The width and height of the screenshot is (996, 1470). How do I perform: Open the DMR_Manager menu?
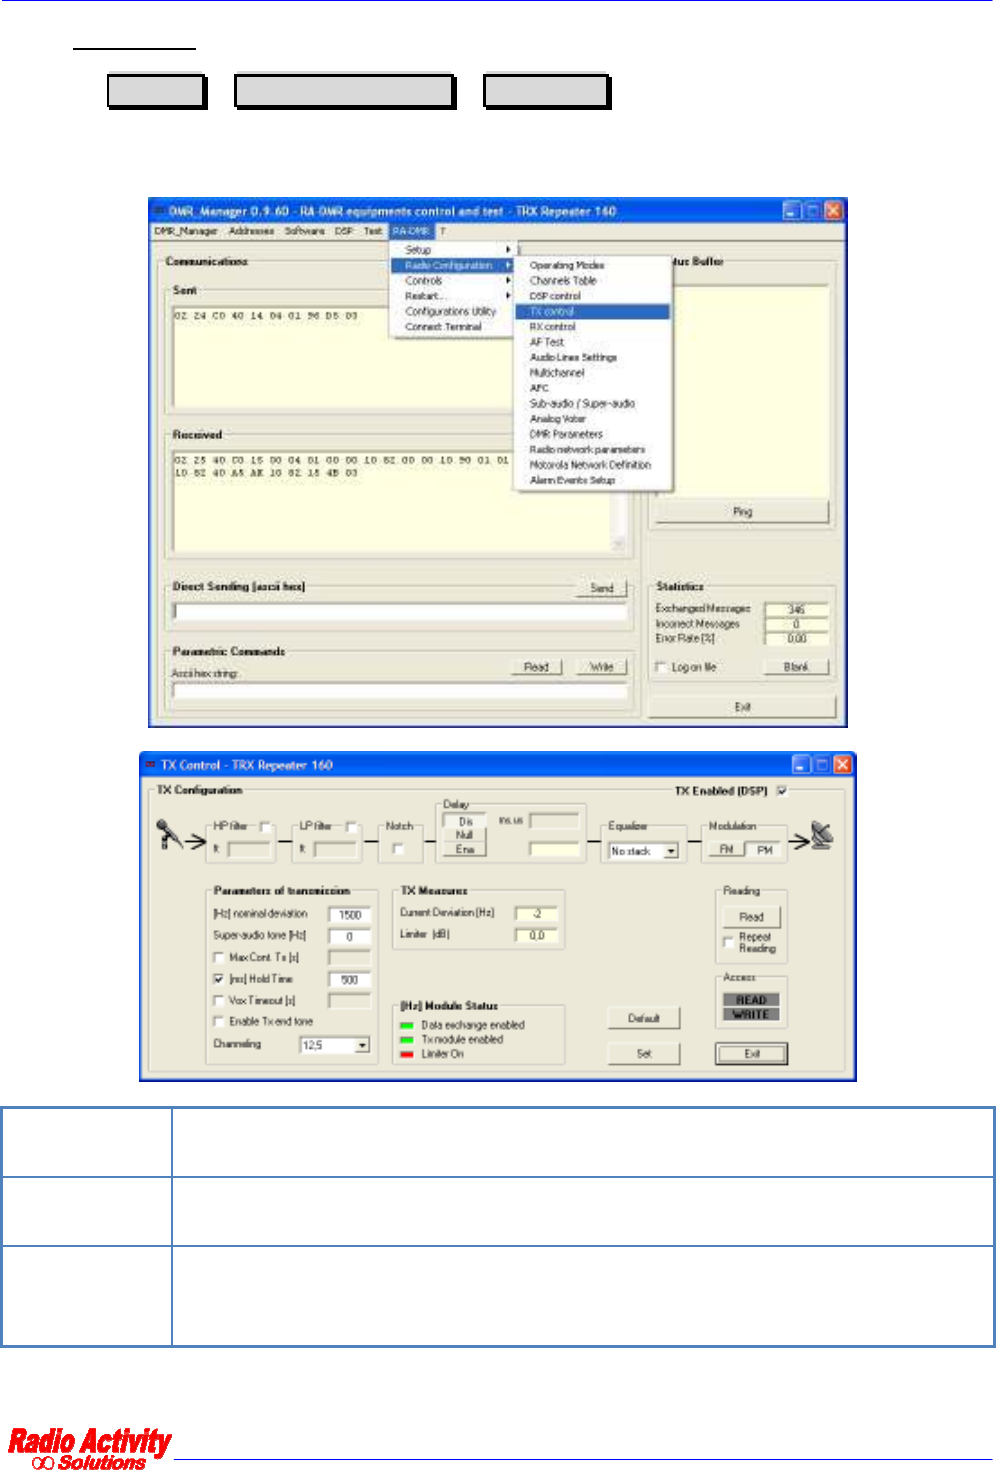pos(185,231)
